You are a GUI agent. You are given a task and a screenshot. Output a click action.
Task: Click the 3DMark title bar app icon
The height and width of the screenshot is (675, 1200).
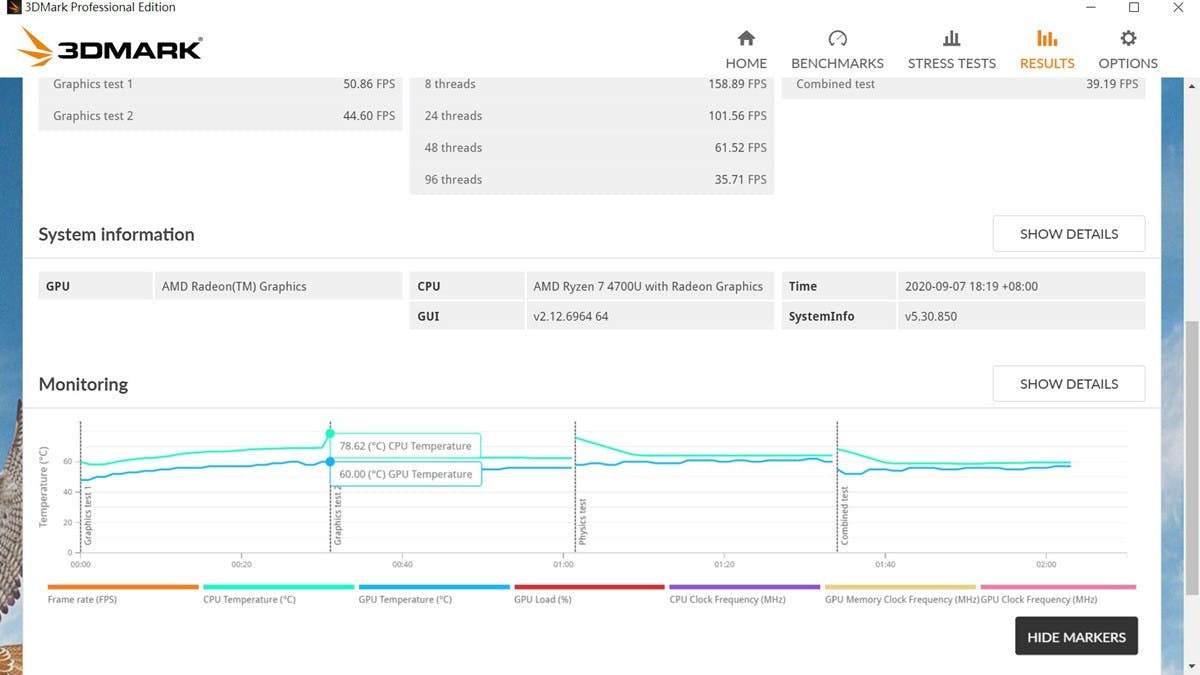point(12,8)
